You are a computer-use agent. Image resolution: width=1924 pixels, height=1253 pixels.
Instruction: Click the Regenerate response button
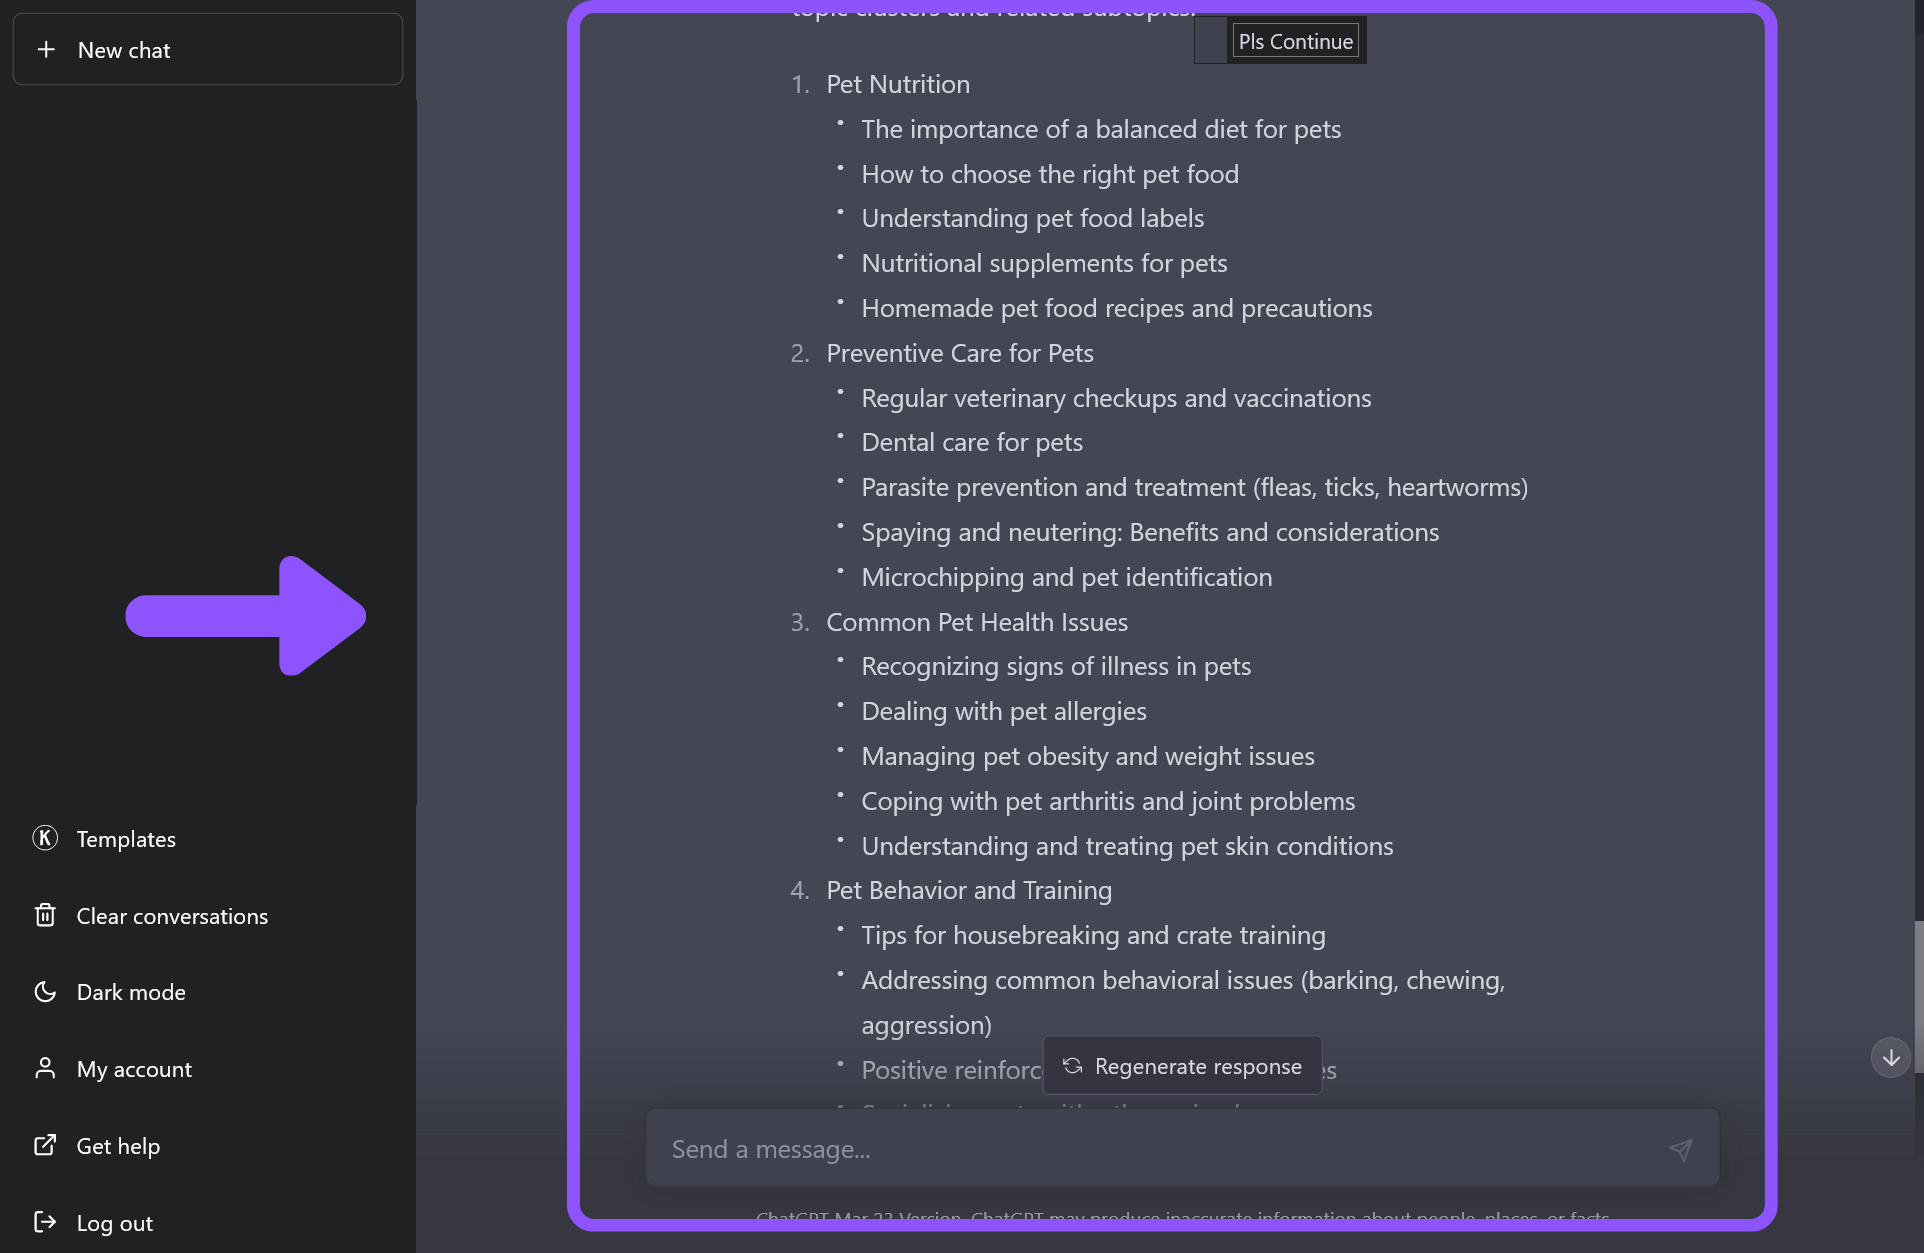point(1182,1065)
